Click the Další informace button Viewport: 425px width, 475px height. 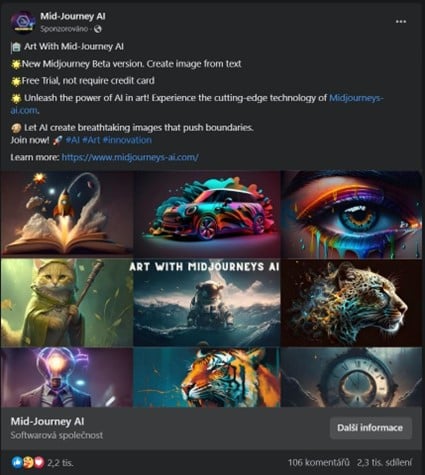point(370,428)
